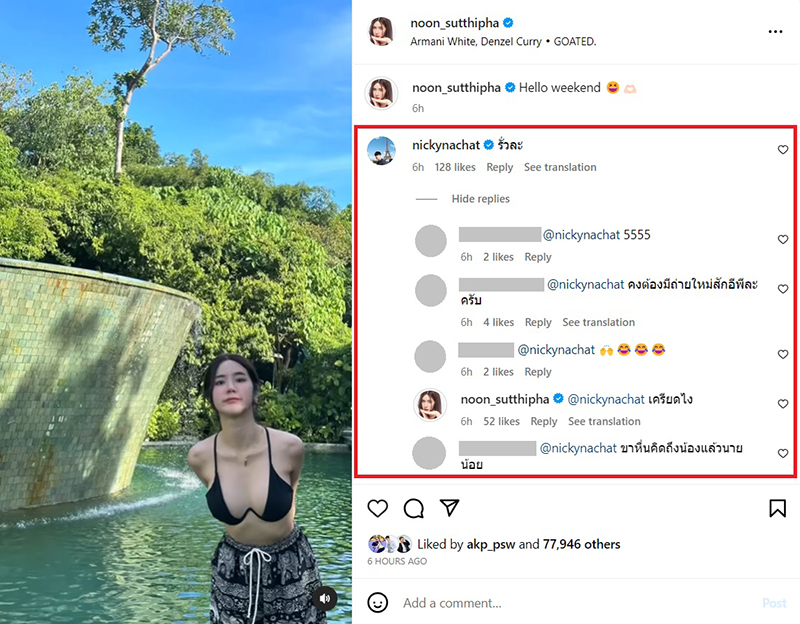Click the heart beside nickynachat's top comment
Image resolution: width=800 pixels, height=624 pixels.
(783, 150)
